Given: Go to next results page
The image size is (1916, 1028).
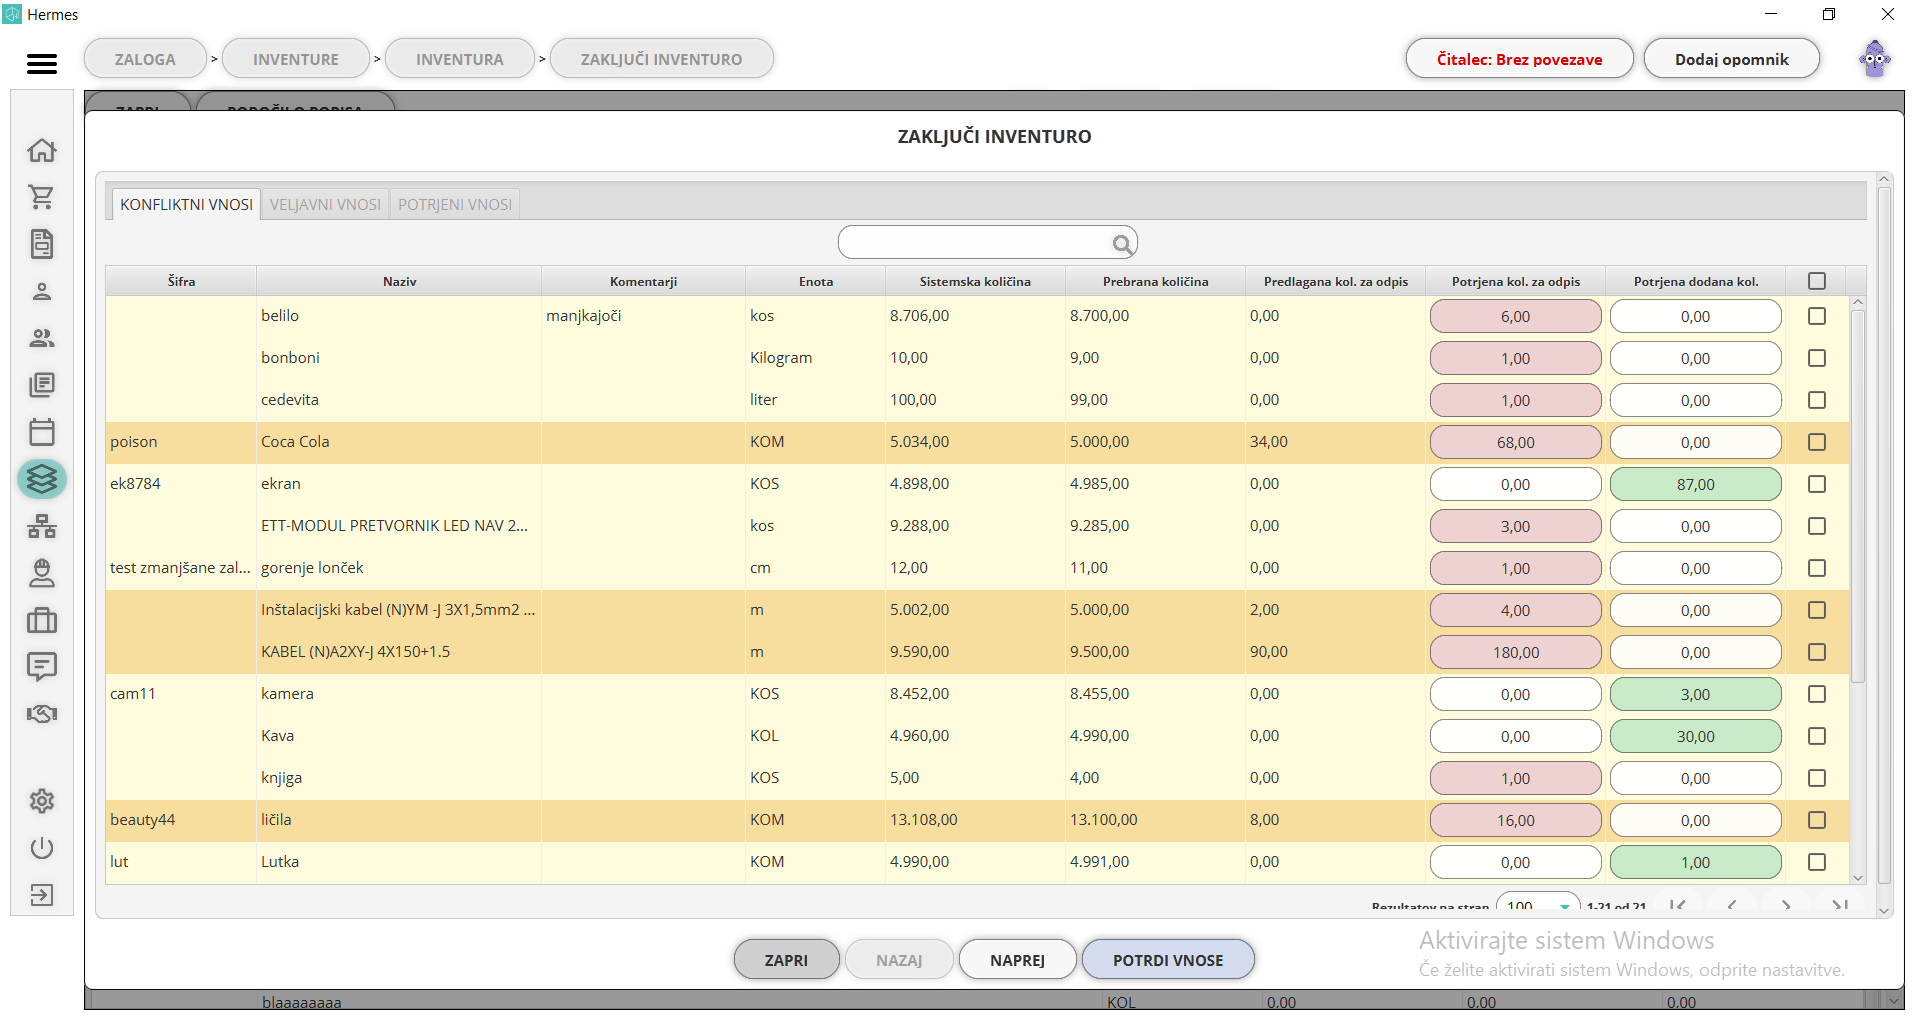Looking at the screenshot, I should click(x=1785, y=905).
